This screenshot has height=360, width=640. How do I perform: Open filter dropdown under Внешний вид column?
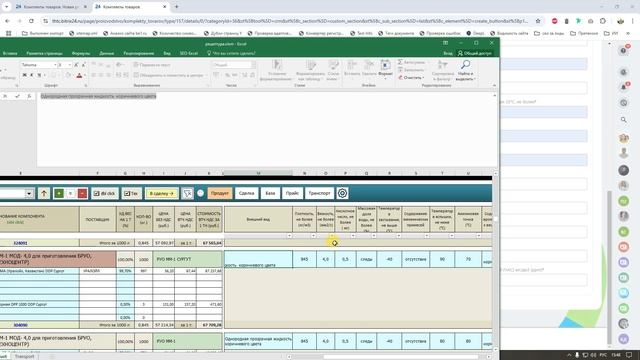(x=289, y=236)
